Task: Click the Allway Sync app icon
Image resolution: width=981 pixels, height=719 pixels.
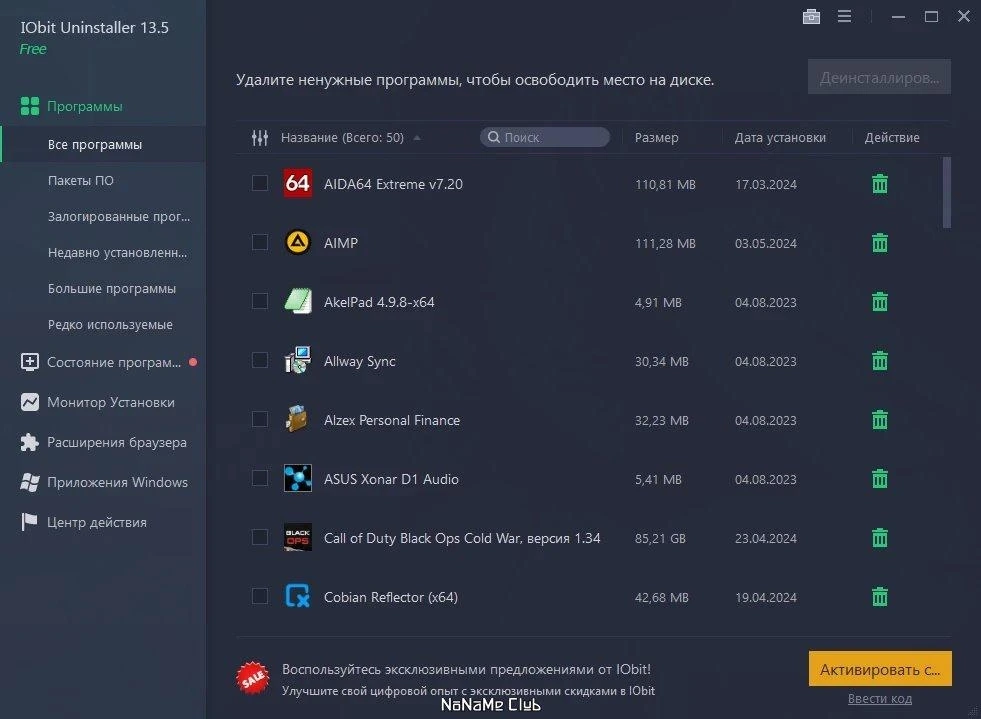Action: [x=298, y=360]
